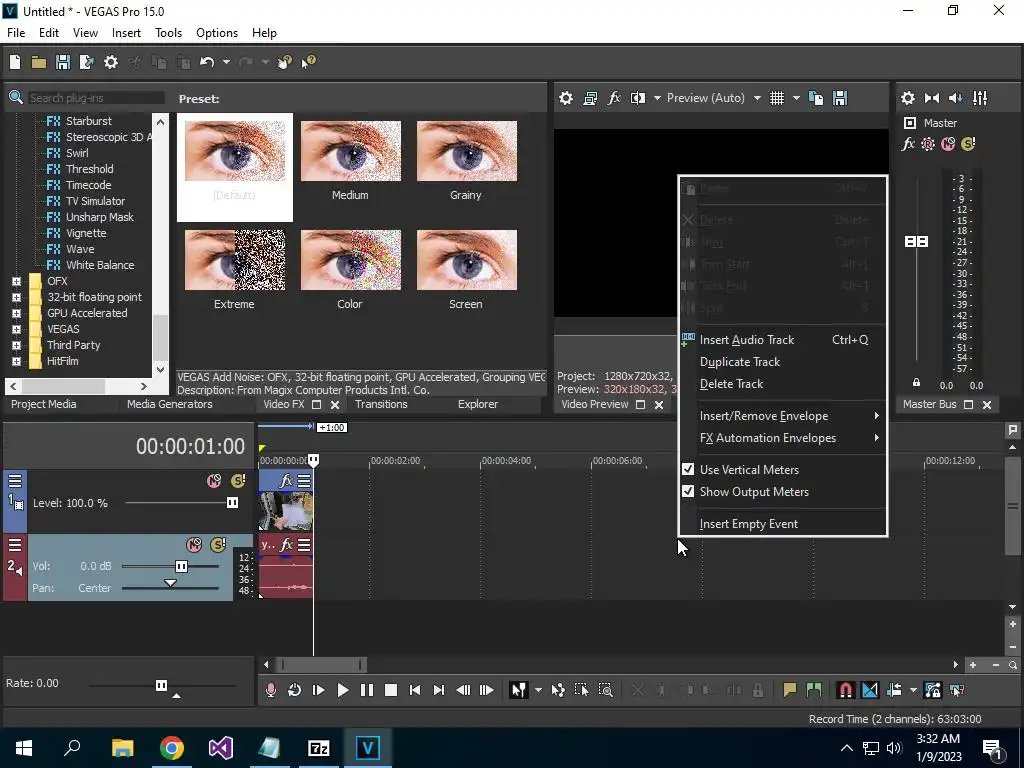The height and width of the screenshot is (768, 1024).
Task: Toggle Mute on video track 1
Action: pos(214,481)
